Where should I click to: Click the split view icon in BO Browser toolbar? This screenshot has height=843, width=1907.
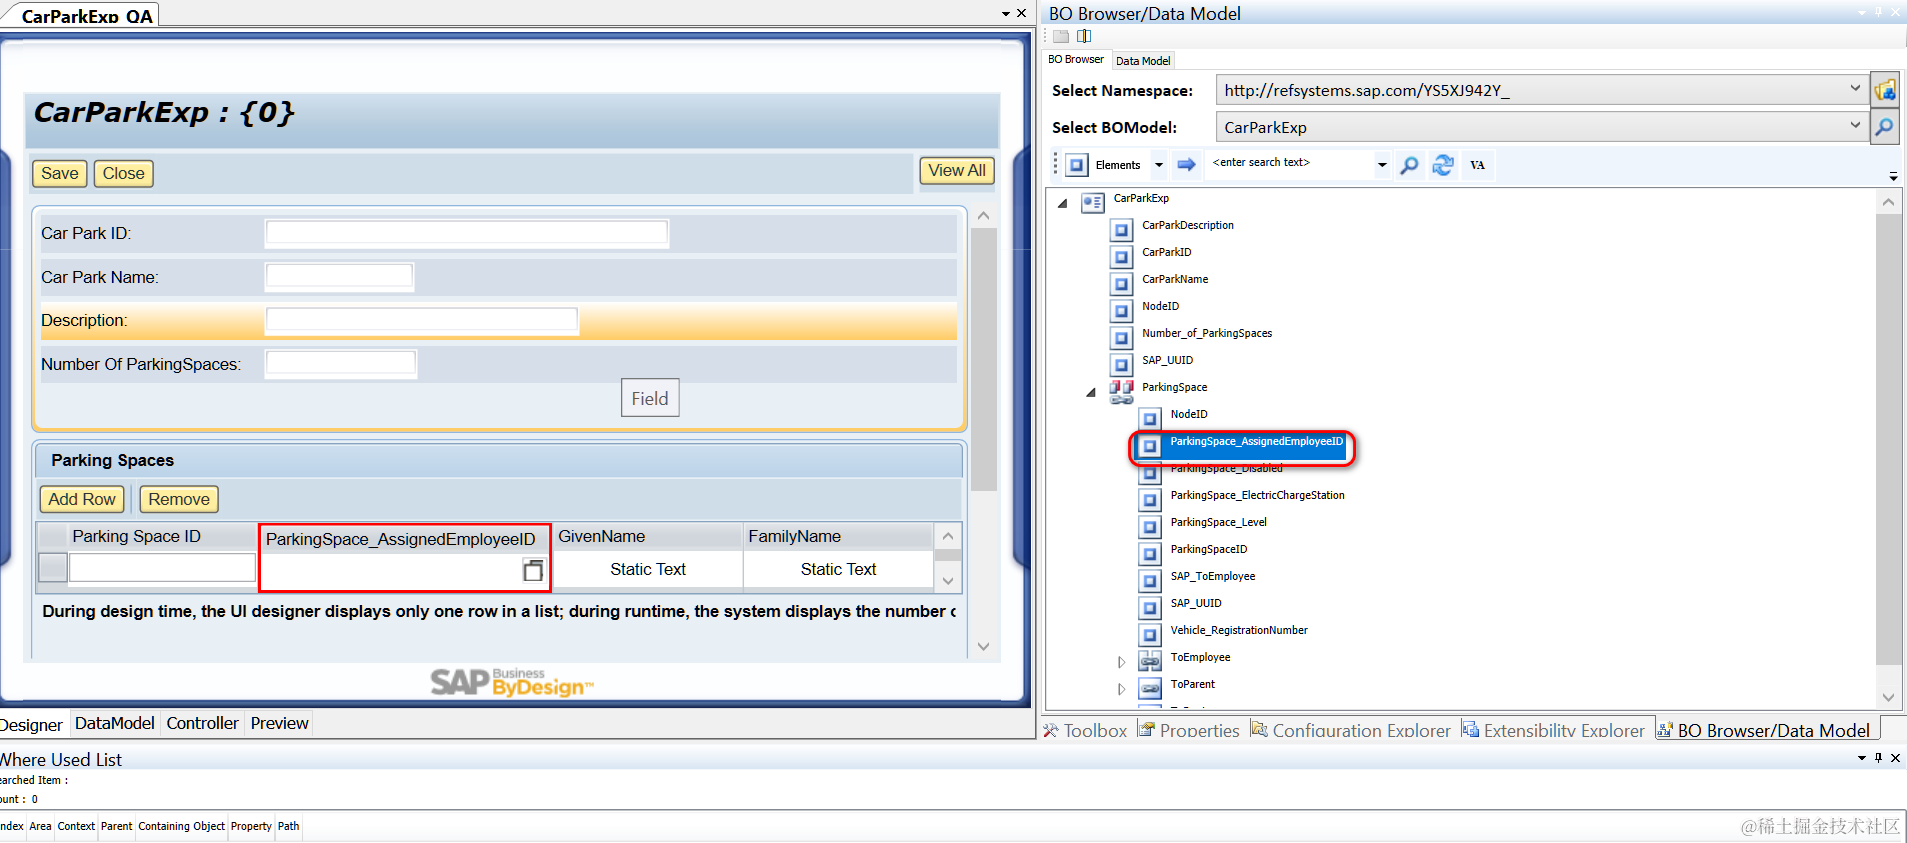(1084, 36)
